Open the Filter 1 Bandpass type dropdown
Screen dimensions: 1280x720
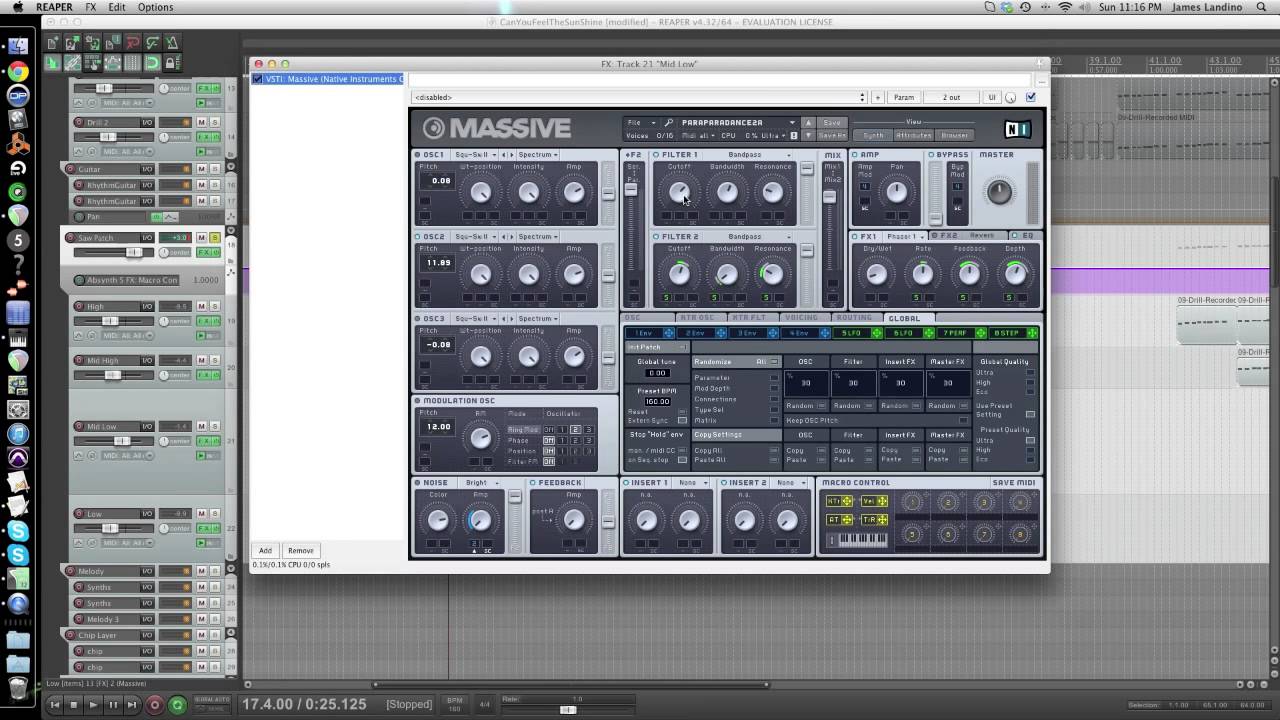coord(760,155)
